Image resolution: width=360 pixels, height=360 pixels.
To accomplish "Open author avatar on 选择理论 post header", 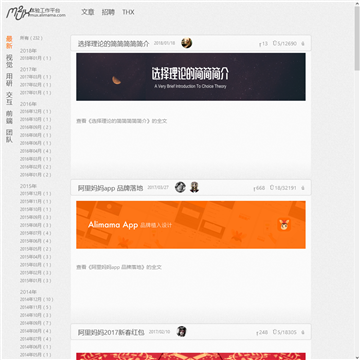I will 187,43.
